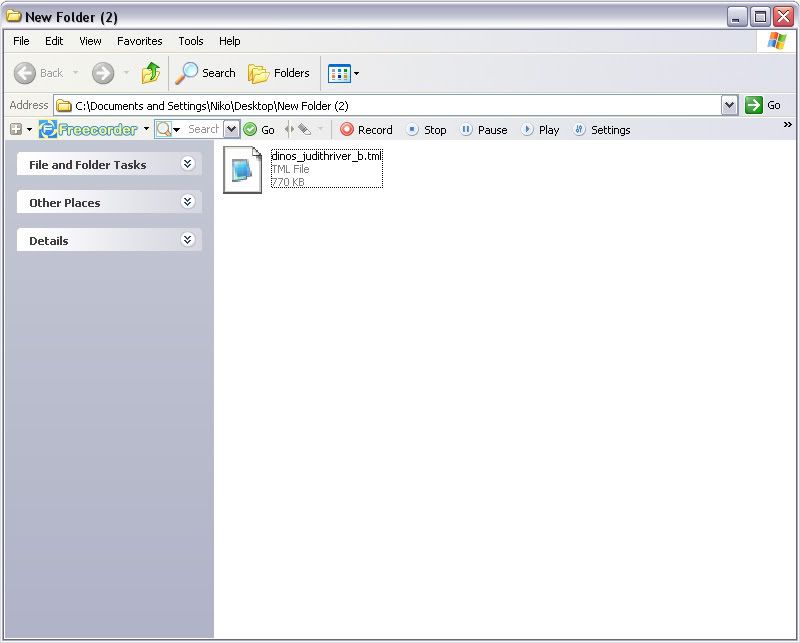
Task: Open the Freecorder logo dropdown arrow
Action: [x=146, y=129]
